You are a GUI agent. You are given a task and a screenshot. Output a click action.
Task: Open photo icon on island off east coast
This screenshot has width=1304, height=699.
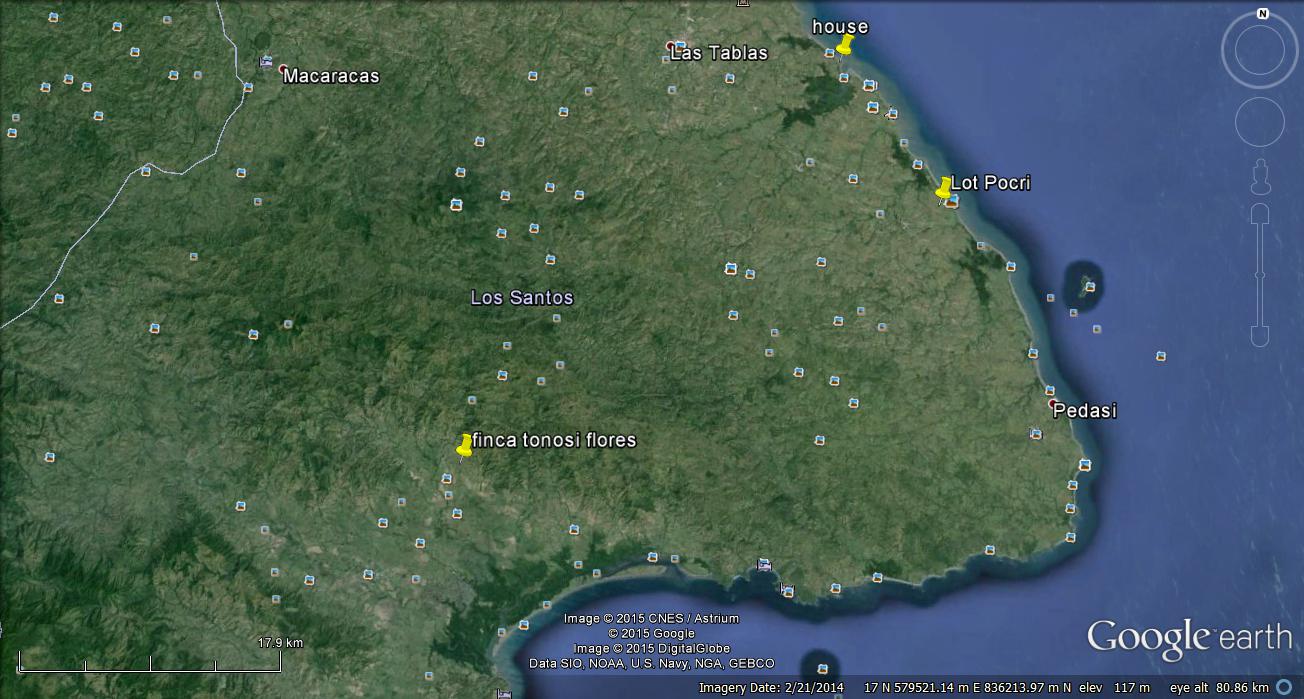1089,287
